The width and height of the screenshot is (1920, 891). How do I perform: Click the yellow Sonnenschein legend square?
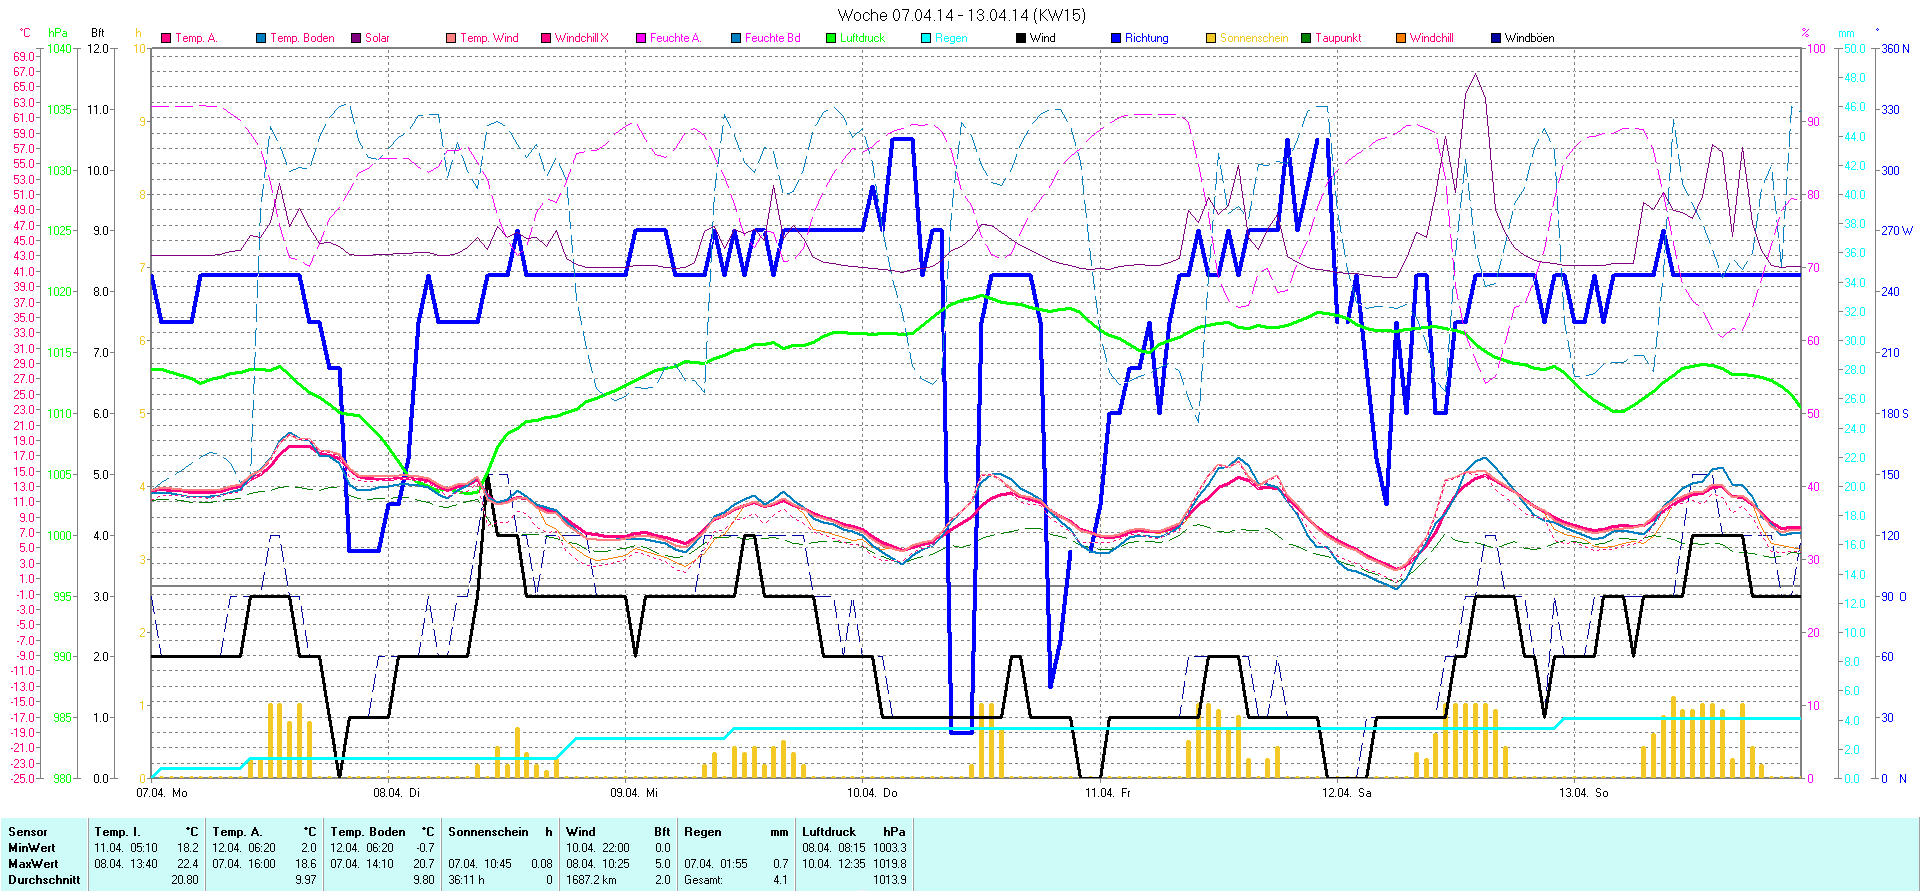pyautogui.click(x=1211, y=38)
